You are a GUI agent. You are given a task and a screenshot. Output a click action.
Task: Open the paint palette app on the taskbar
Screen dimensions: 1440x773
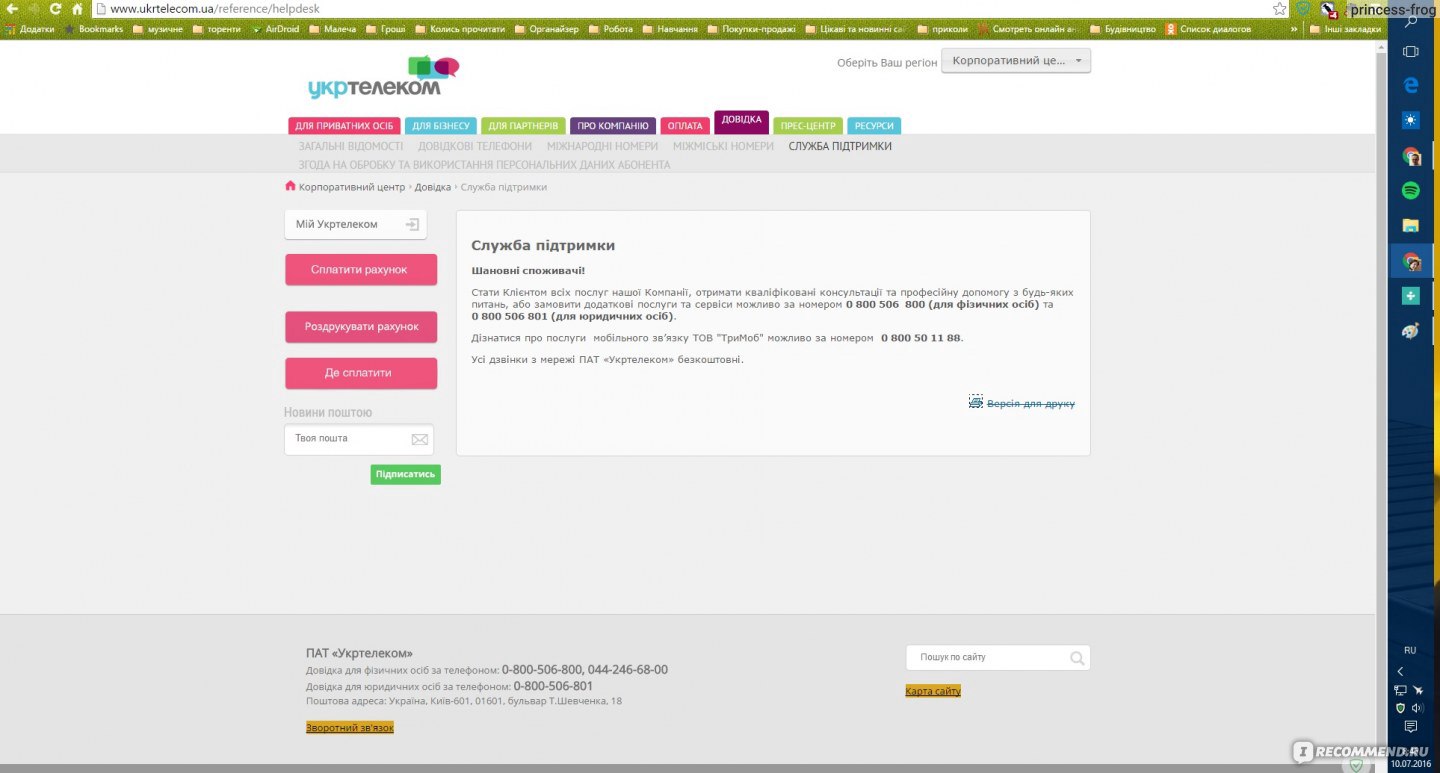pos(1411,331)
